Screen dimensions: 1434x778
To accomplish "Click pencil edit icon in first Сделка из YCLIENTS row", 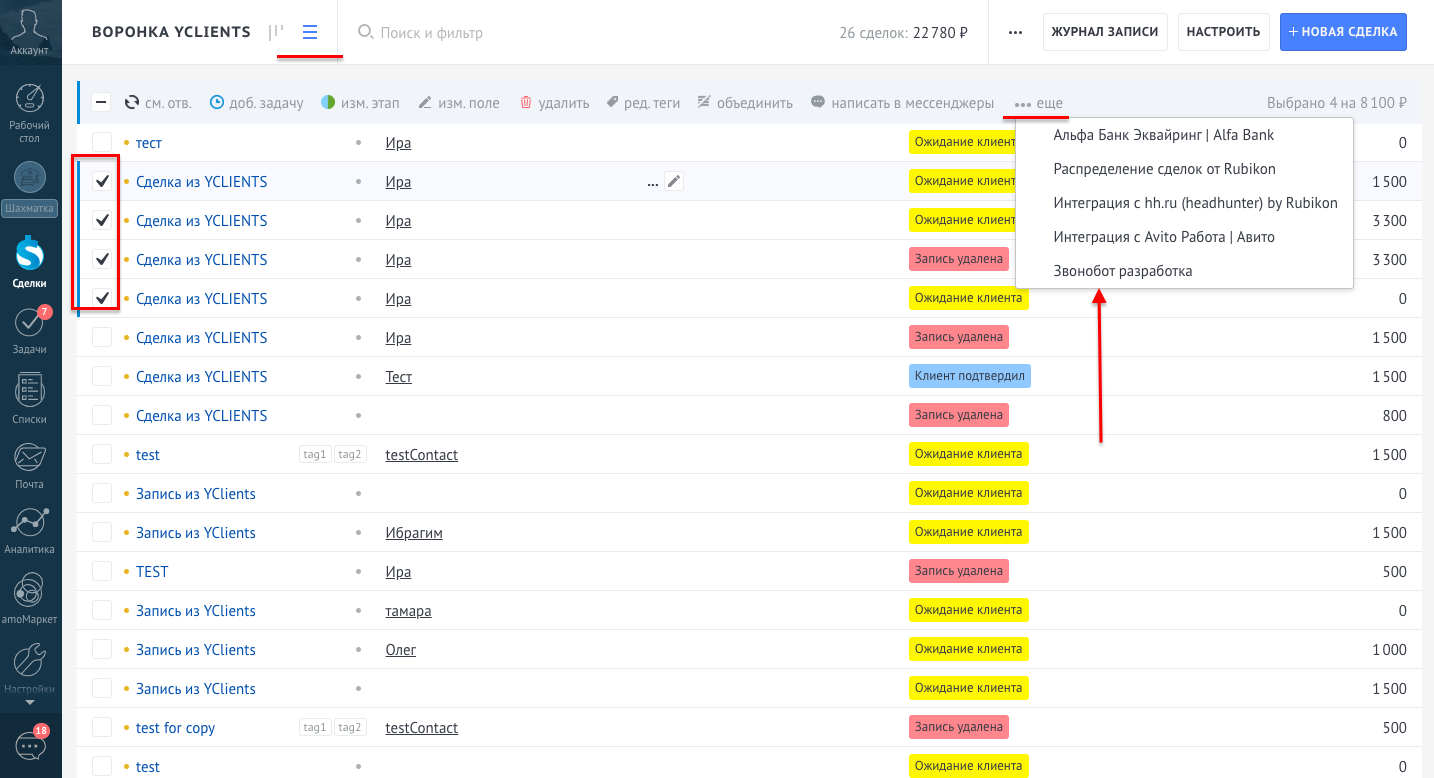I will tap(674, 181).
